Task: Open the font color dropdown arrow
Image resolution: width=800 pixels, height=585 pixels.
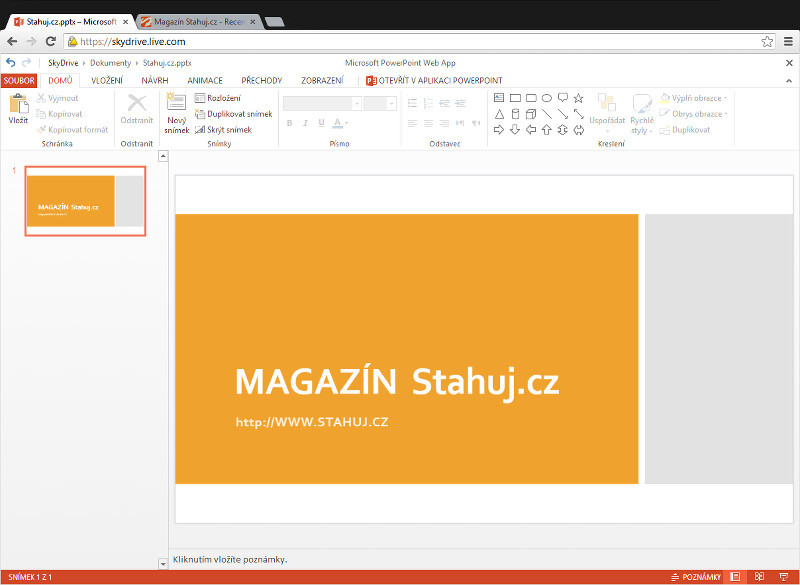Action: 346,123
